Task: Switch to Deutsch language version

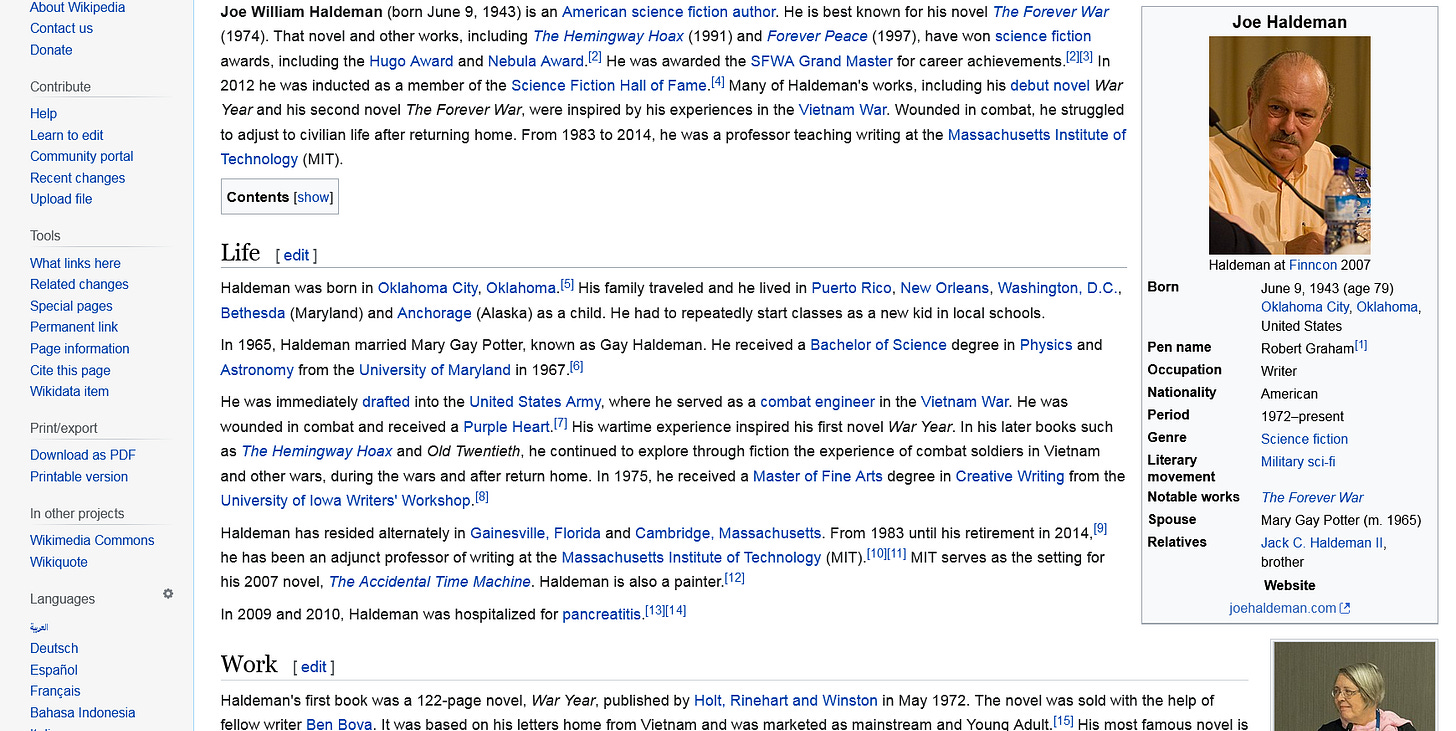Action: click(x=54, y=648)
